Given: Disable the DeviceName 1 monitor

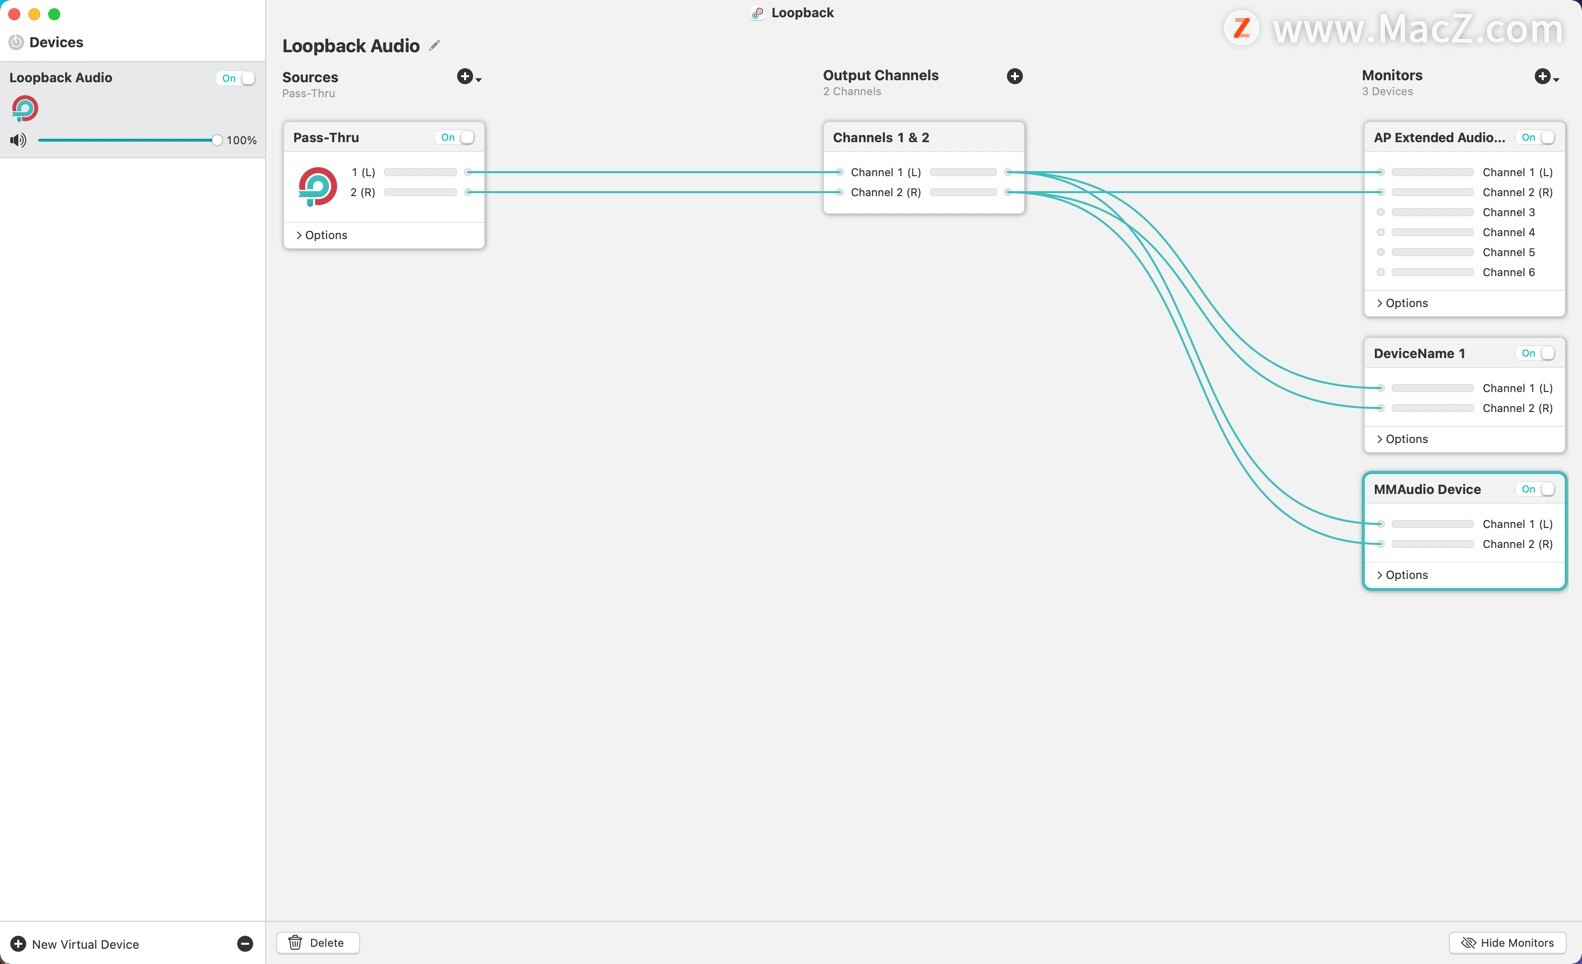Looking at the screenshot, I should (x=1537, y=353).
